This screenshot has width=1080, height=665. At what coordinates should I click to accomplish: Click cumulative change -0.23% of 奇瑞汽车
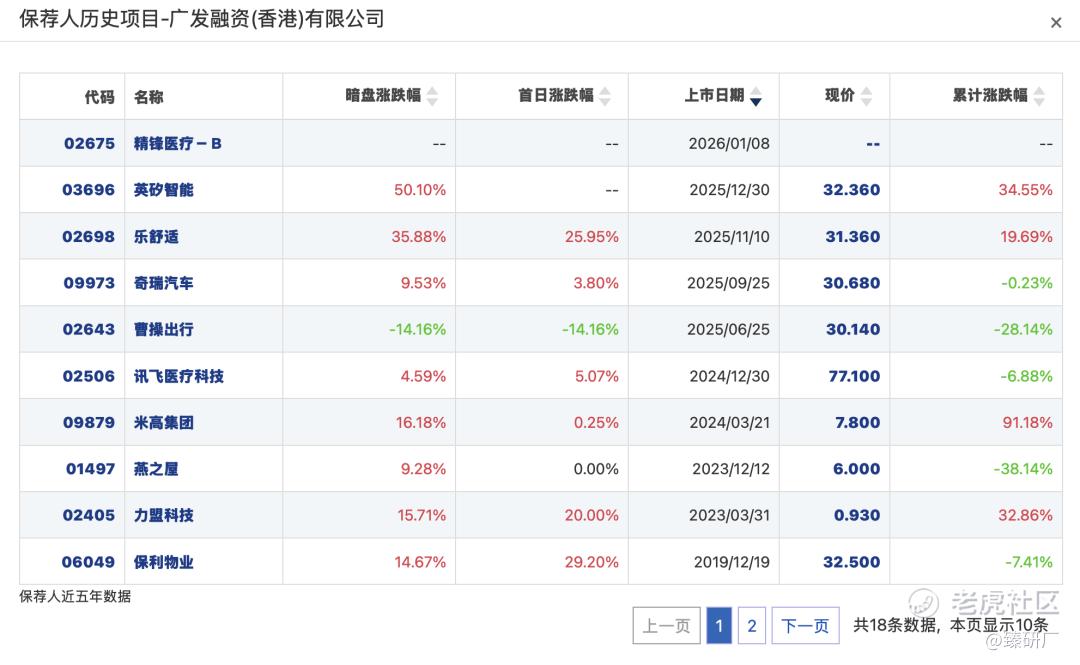tap(1026, 283)
